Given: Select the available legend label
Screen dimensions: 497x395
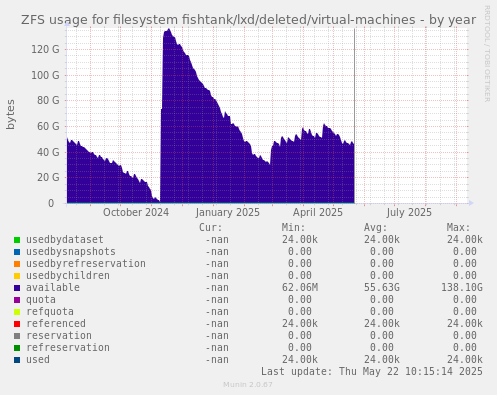Looking at the screenshot, I should coord(53,287).
